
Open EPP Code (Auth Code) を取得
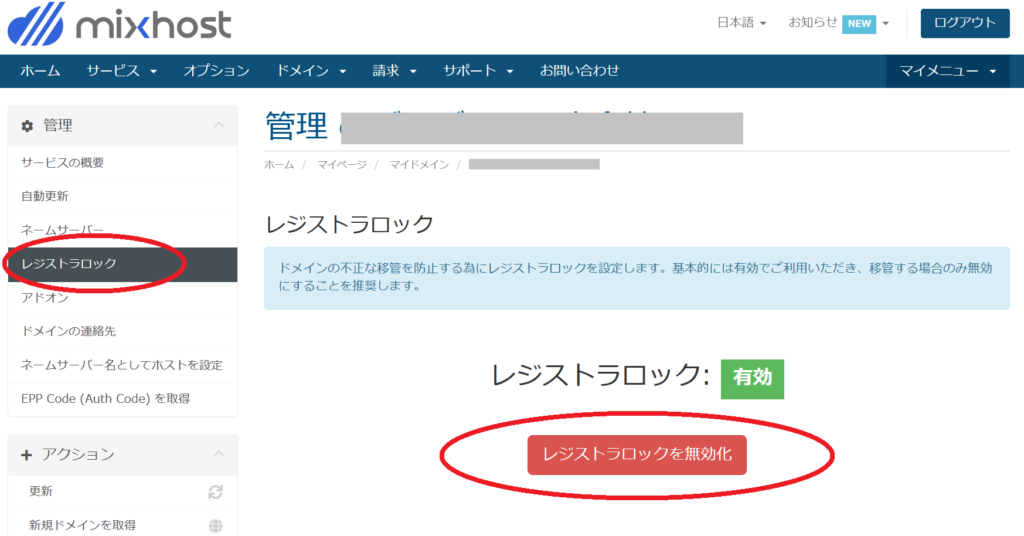(x=105, y=399)
